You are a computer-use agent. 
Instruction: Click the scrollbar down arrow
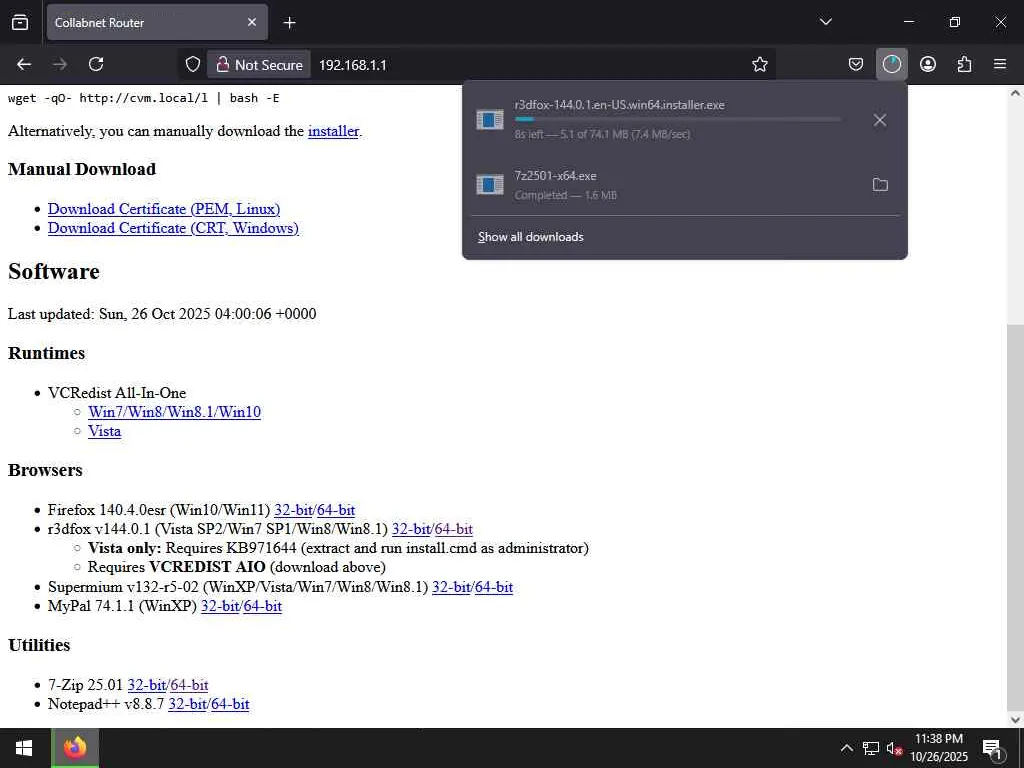pyautogui.click(x=1015, y=720)
